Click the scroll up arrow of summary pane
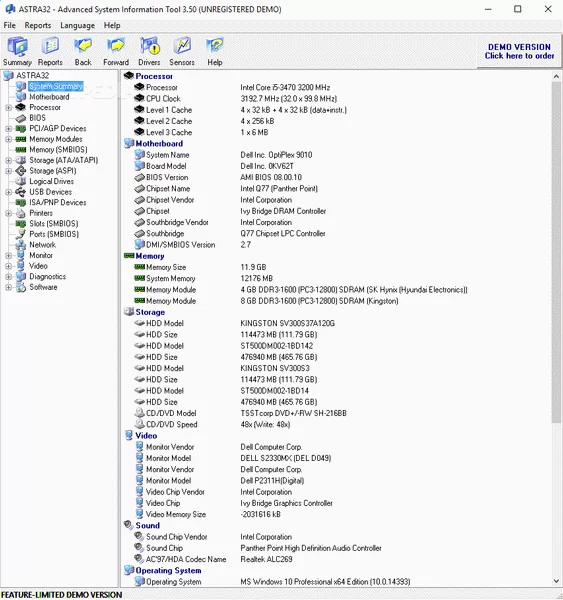This screenshot has height=600, width=563. (556, 77)
